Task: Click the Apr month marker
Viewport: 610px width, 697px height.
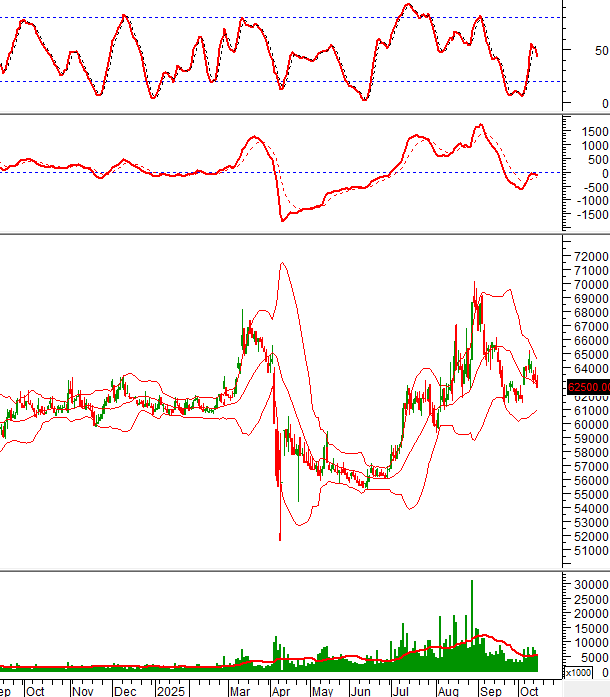Action: point(279,690)
